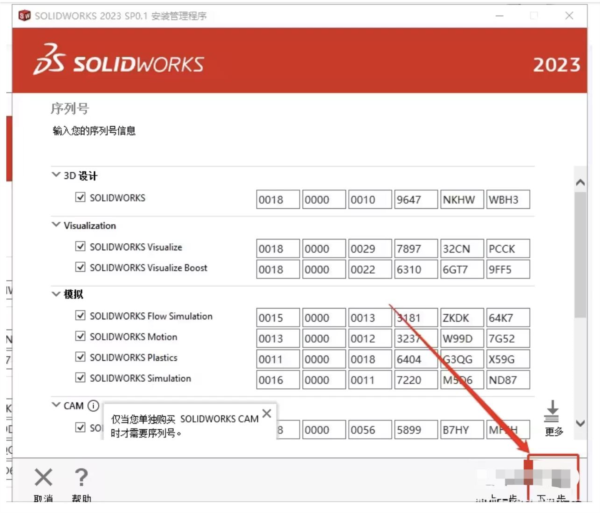Screen dimensions: 600x513
Task: Click Visualize serial field 0029
Action: pos(370,249)
